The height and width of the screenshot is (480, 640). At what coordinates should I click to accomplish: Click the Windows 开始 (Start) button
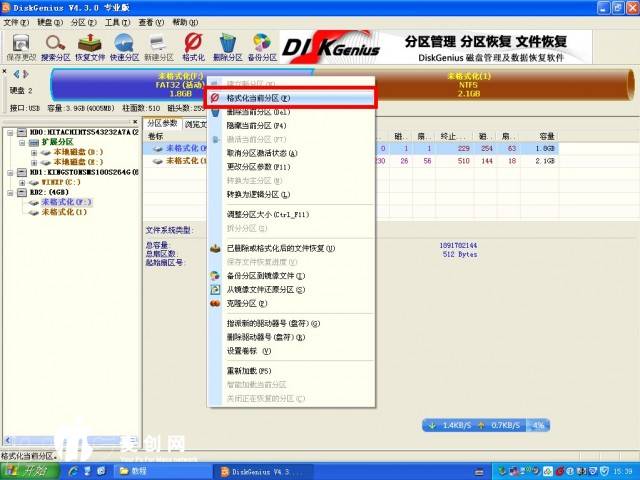28,470
